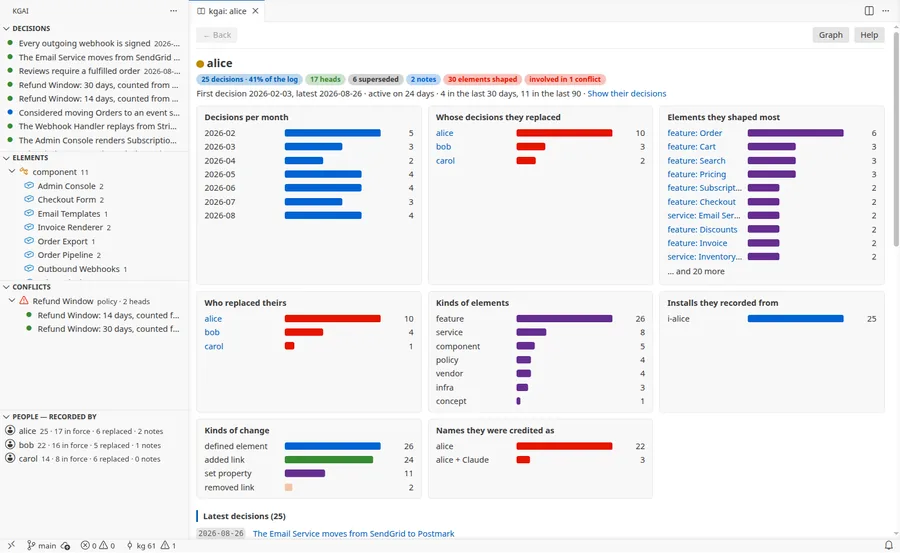Image resolution: width=900 pixels, height=553 pixels.
Task: Click the book icon on kgai: alice tab
Action: coord(201,11)
